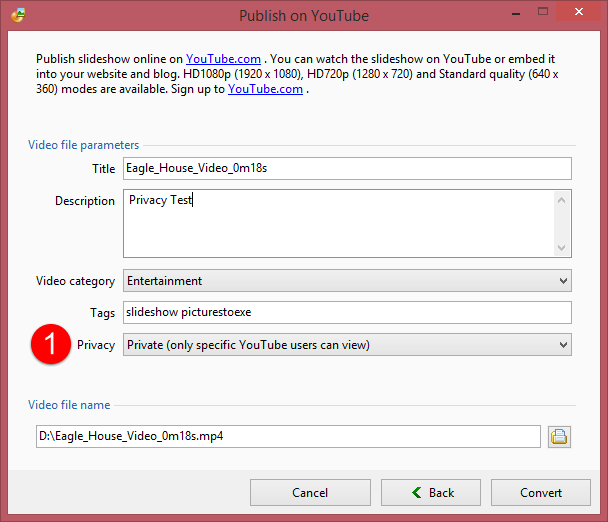Click the application icon in the title bar
Screen dimensions: 608x522
(x=18, y=15)
